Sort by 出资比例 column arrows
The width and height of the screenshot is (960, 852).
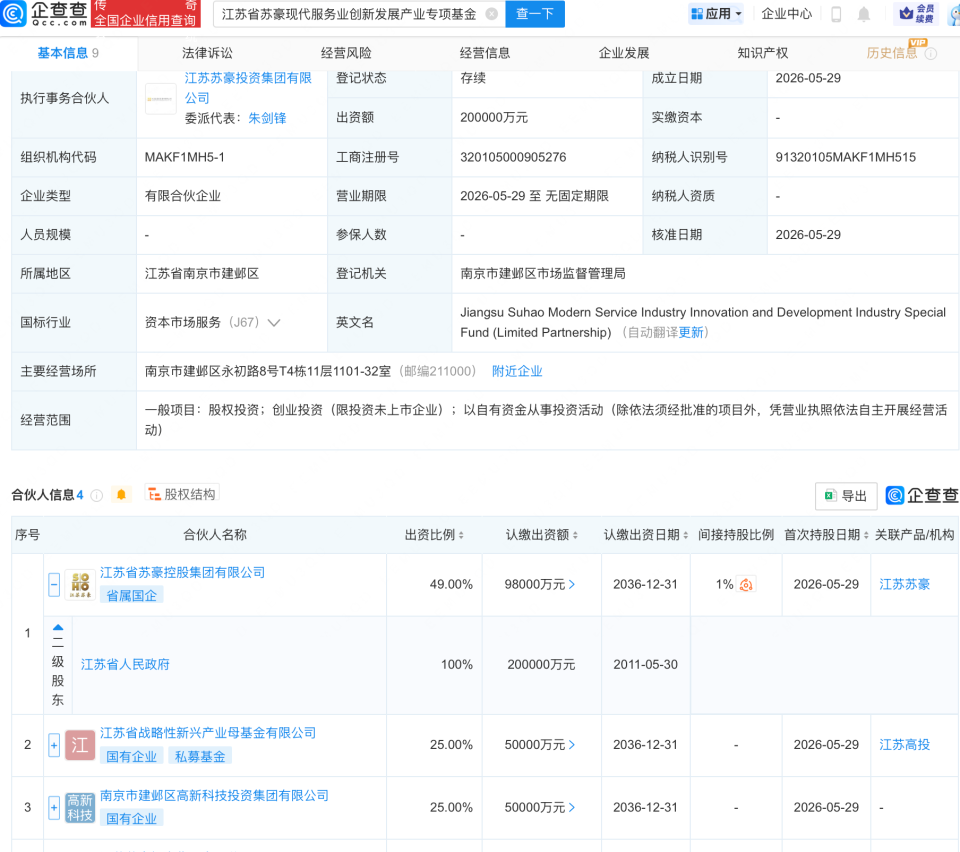click(x=461, y=536)
